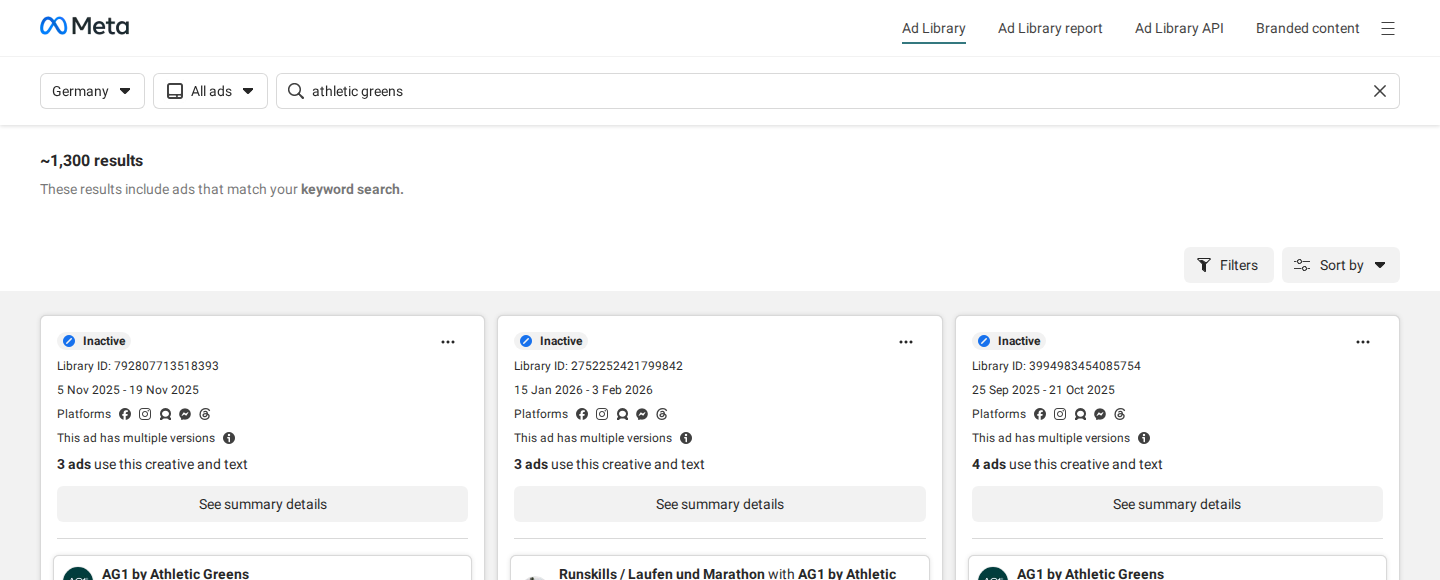Screen dimensions: 1440x580
Task: Click the Instagram platform icon on ad 2752252421799842
Action: [x=602, y=414]
